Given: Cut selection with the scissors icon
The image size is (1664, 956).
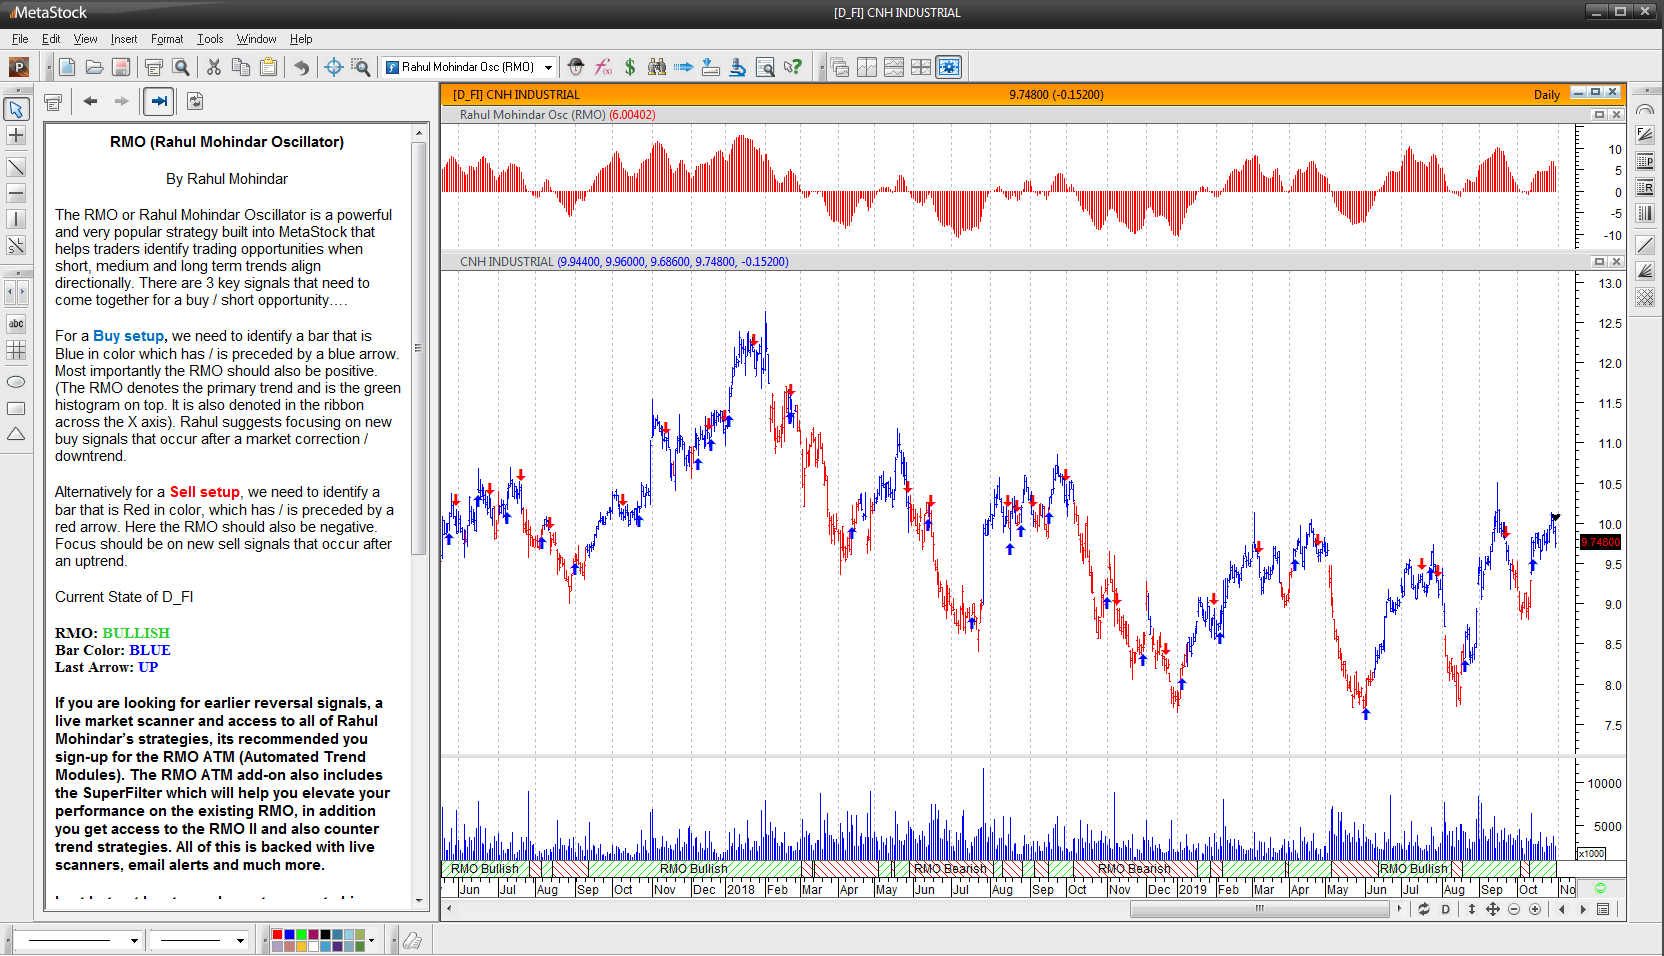Looking at the screenshot, I should click(214, 67).
